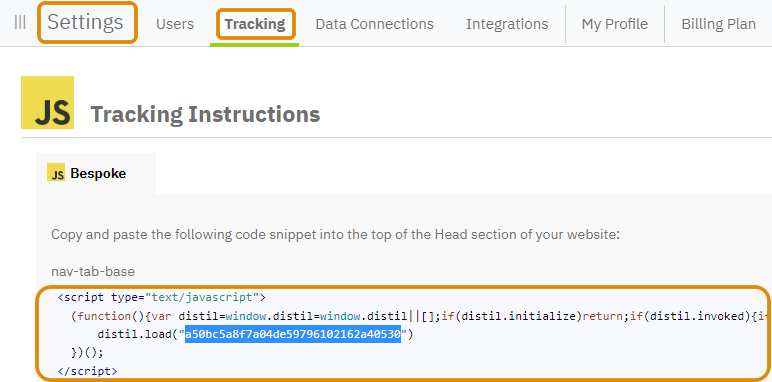Click the Tracking Instructions heading

click(205, 114)
